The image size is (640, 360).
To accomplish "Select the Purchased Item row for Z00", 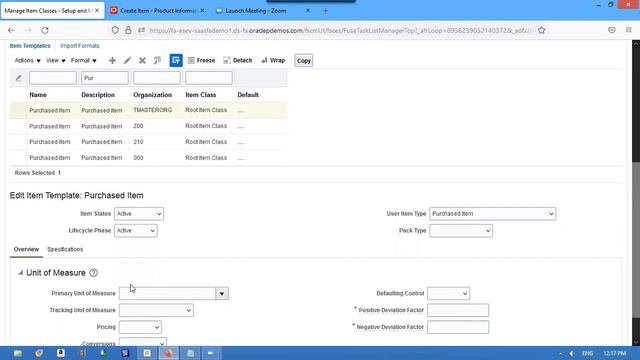I will [x=149, y=126].
